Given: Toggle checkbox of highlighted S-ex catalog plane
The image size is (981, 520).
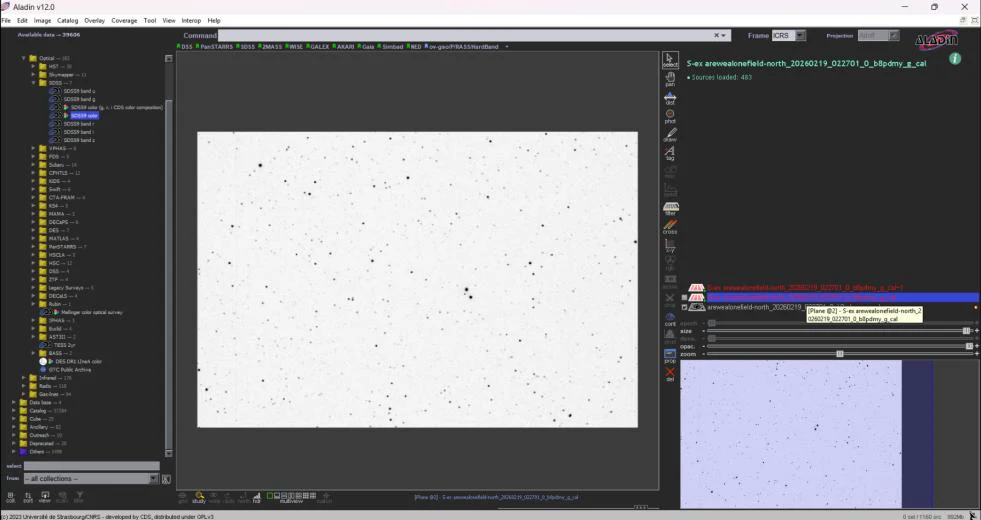Looking at the screenshot, I should [x=684, y=297].
